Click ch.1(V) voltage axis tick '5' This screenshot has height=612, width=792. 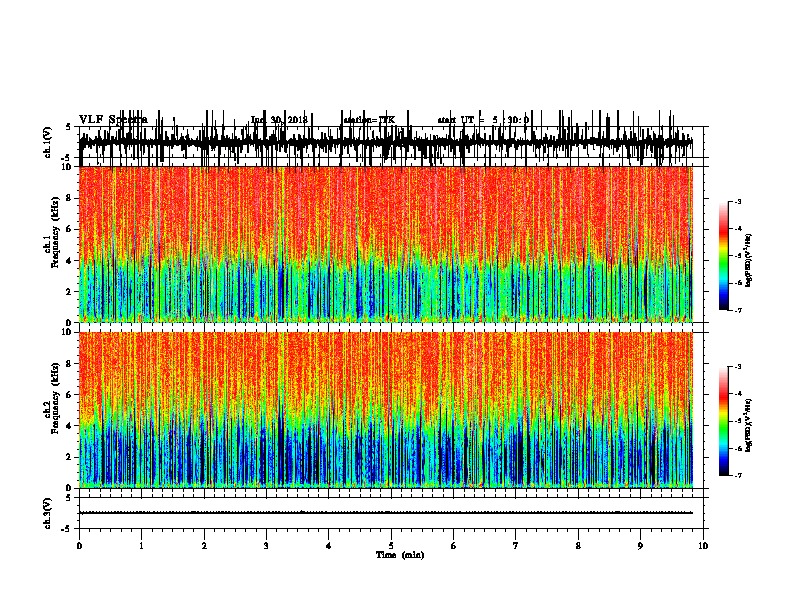(68, 127)
